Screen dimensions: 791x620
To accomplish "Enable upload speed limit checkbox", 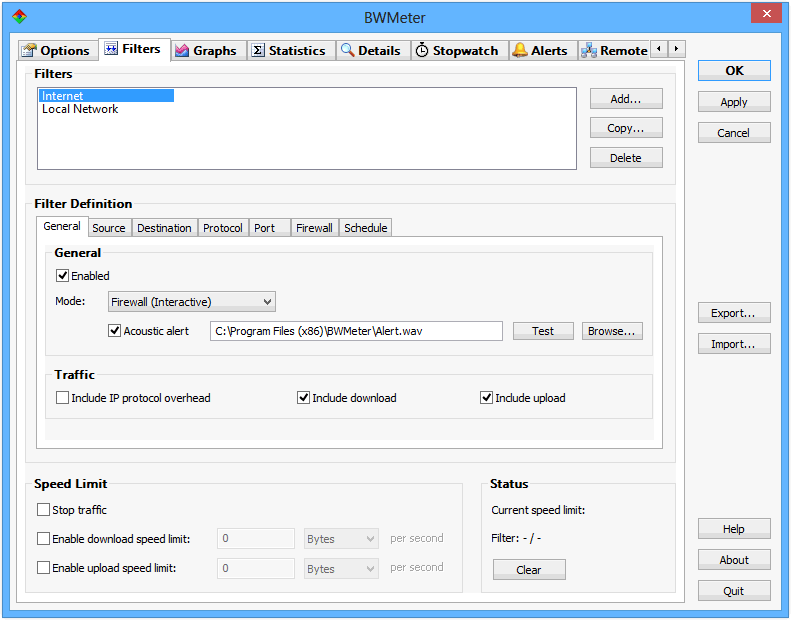I will pyautogui.click(x=43, y=568).
